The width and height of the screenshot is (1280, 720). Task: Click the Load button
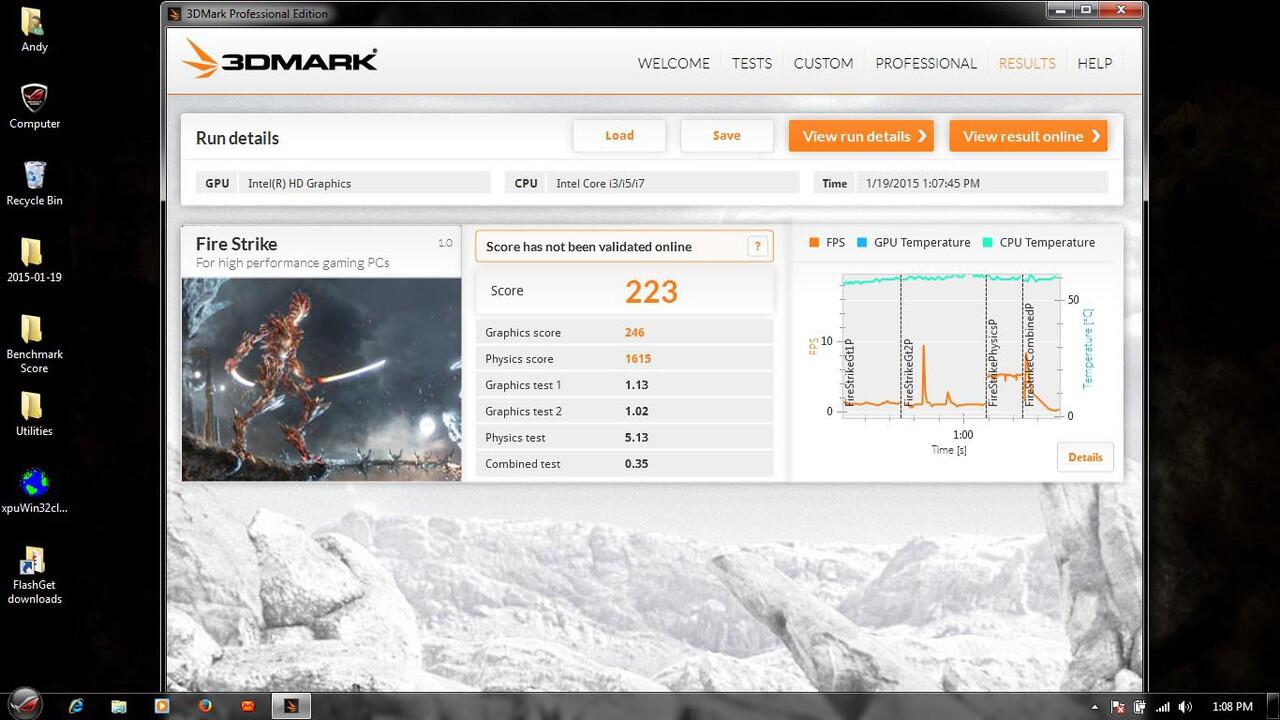(x=619, y=136)
